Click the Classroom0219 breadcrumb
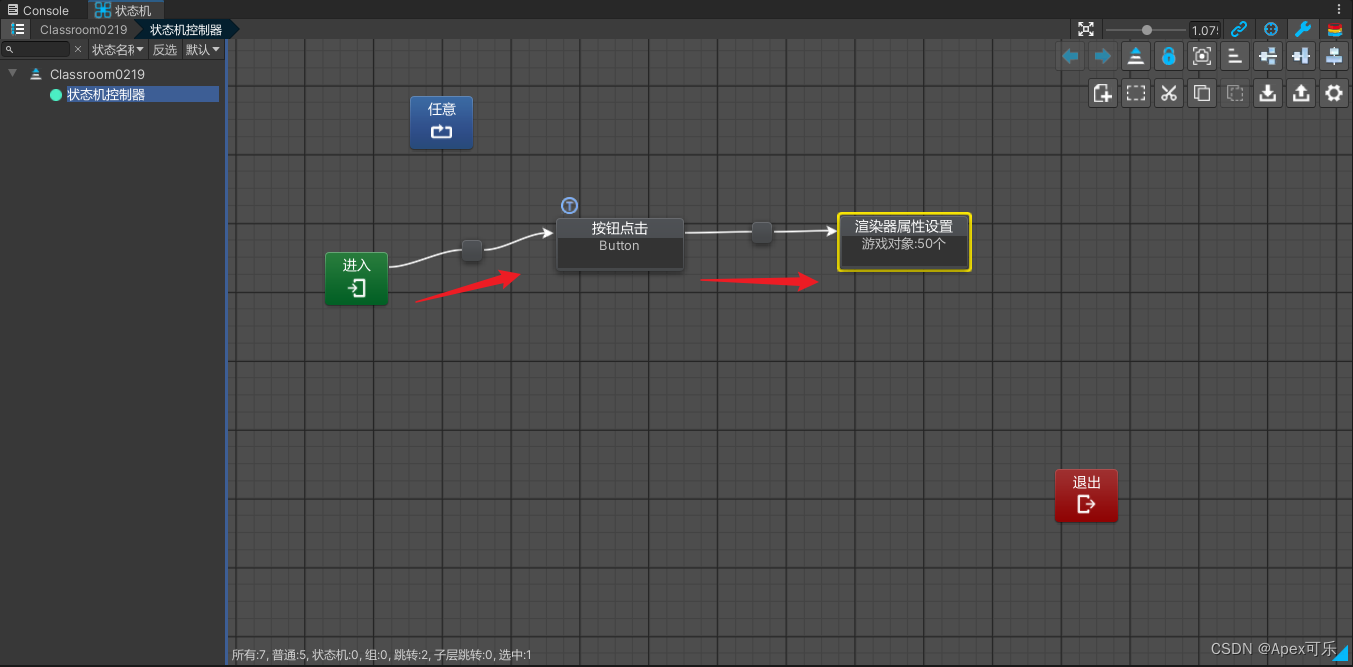 [84, 30]
